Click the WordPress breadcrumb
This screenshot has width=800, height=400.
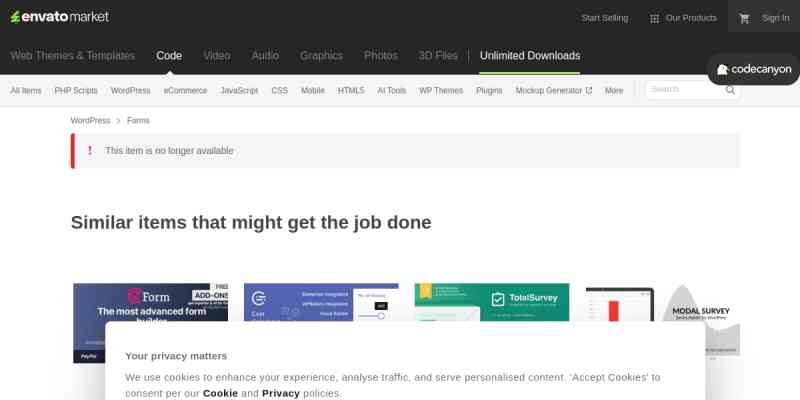click(x=90, y=120)
